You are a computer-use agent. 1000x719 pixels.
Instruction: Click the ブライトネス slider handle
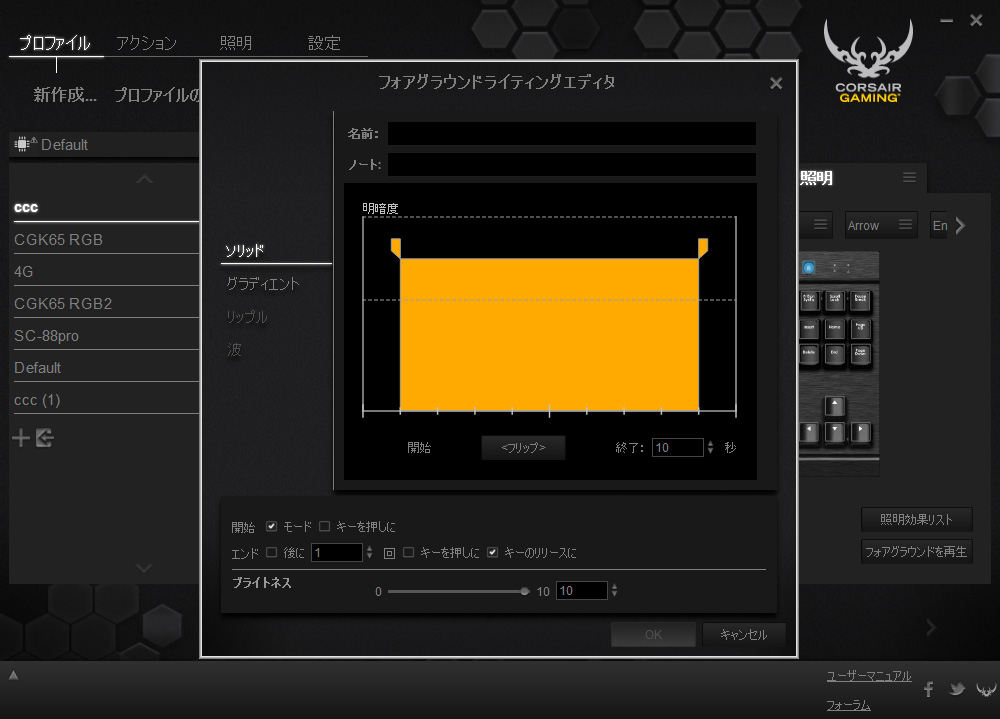coord(525,591)
